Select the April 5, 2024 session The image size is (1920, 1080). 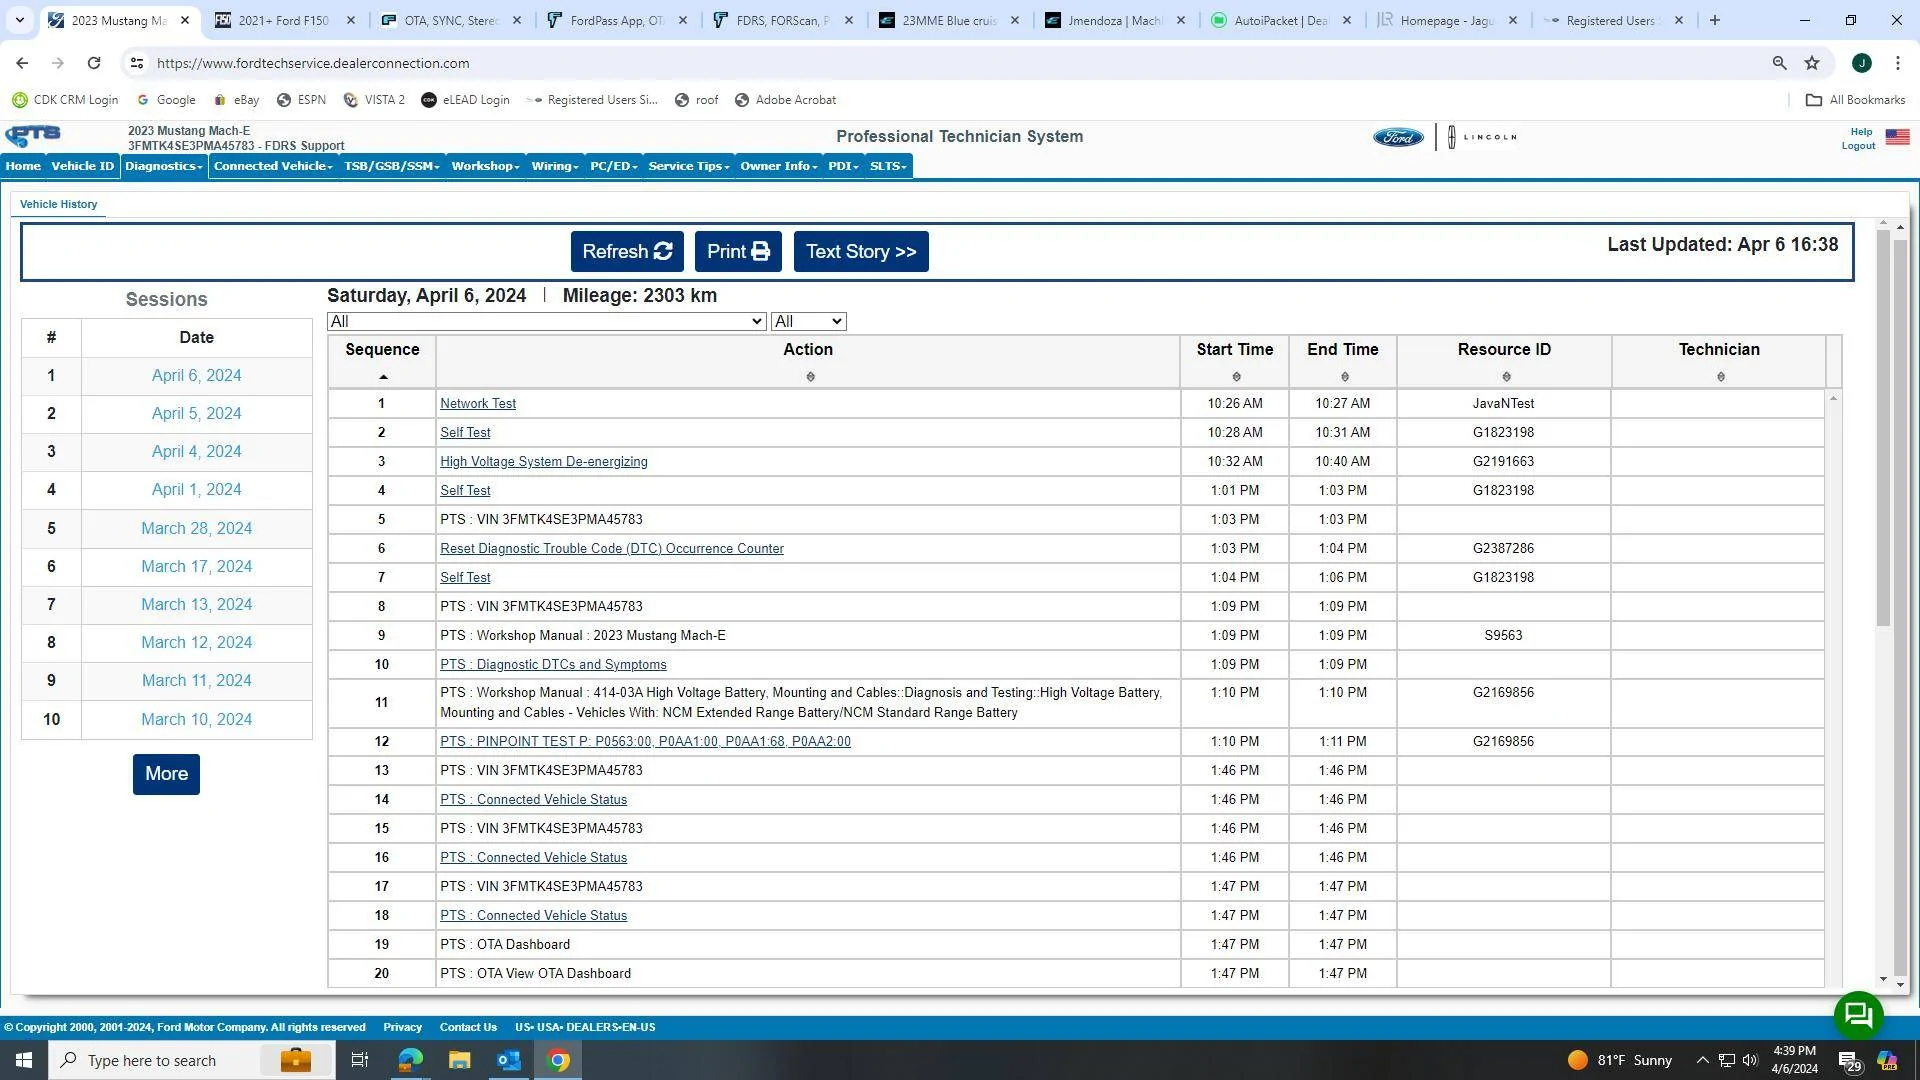(196, 414)
